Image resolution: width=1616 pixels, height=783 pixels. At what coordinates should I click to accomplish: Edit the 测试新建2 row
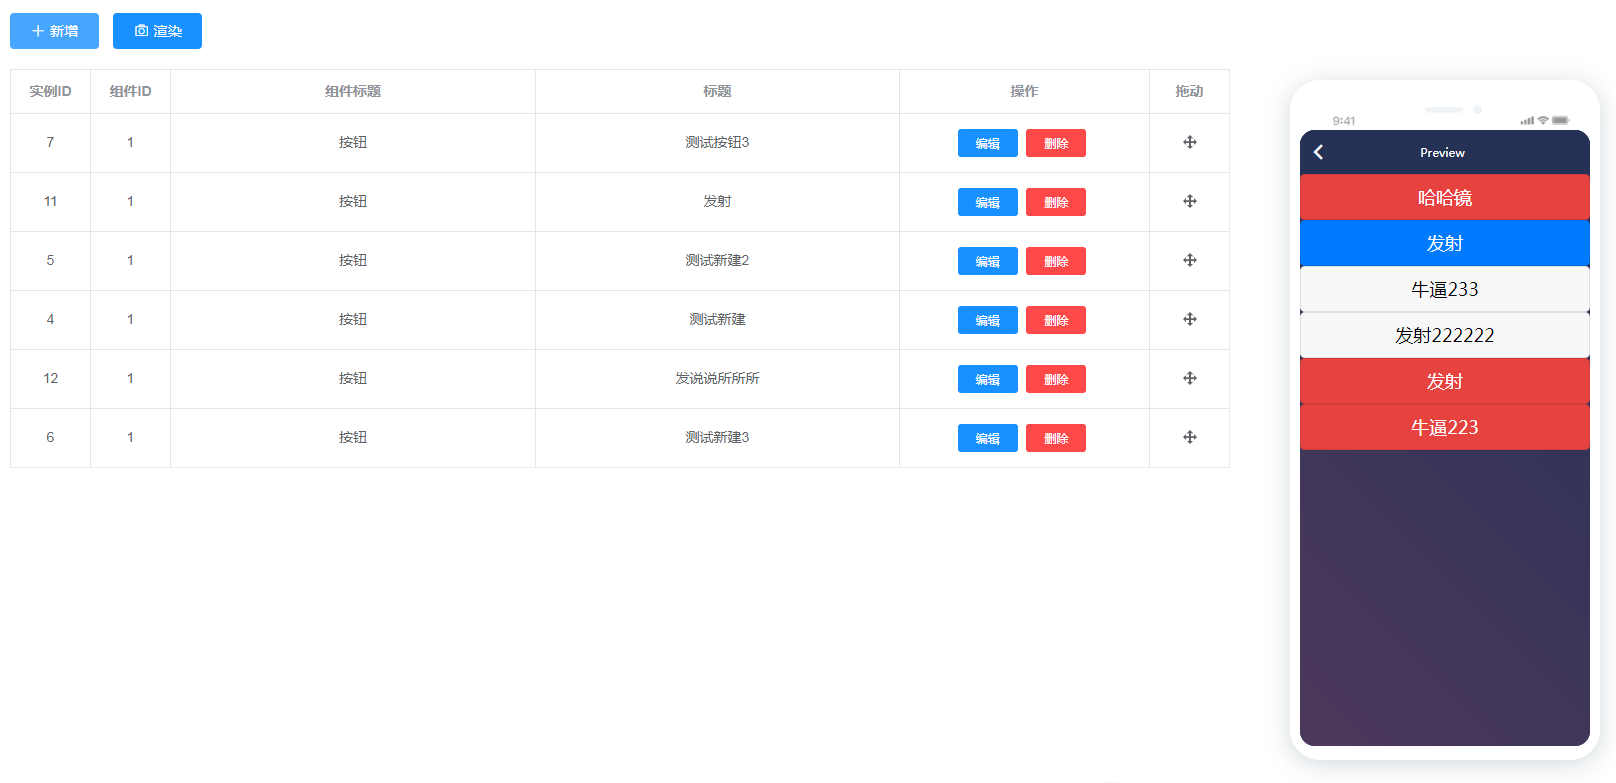[x=987, y=261]
